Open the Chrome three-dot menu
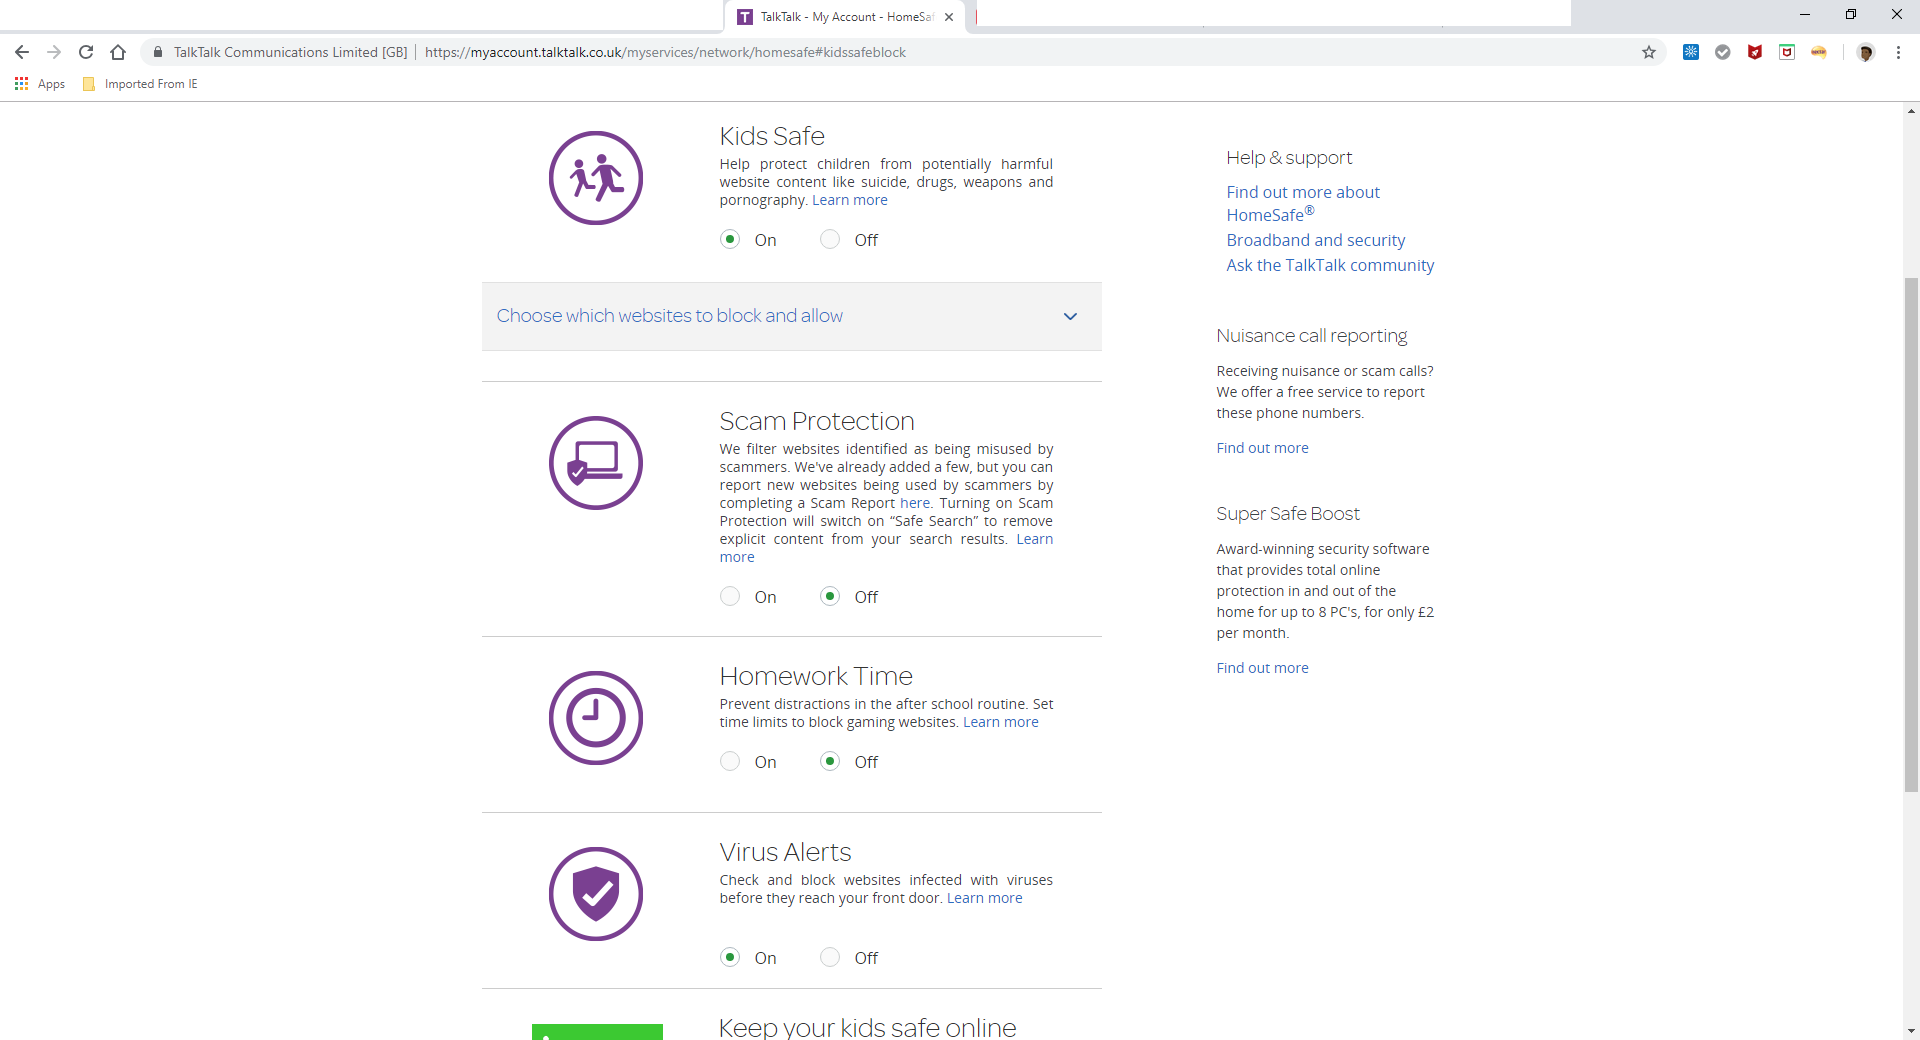1920x1040 pixels. pos(1898,52)
